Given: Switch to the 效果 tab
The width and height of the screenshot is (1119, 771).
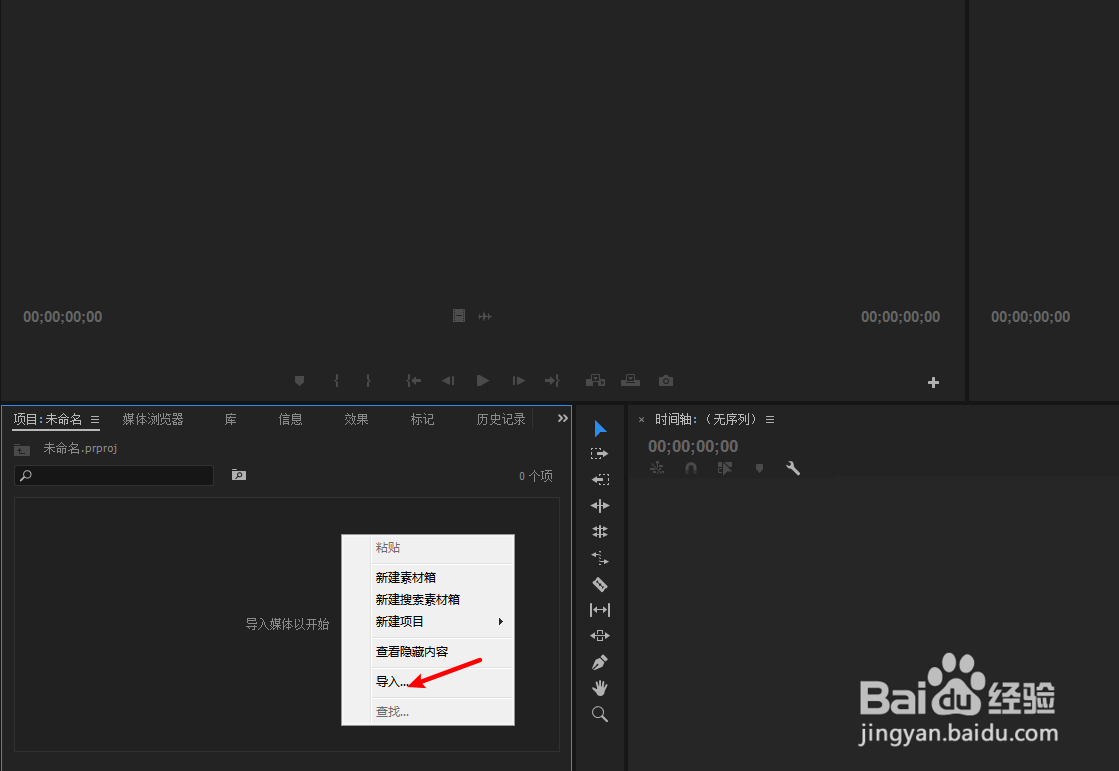Looking at the screenshot, I should (x=356, y=419).
